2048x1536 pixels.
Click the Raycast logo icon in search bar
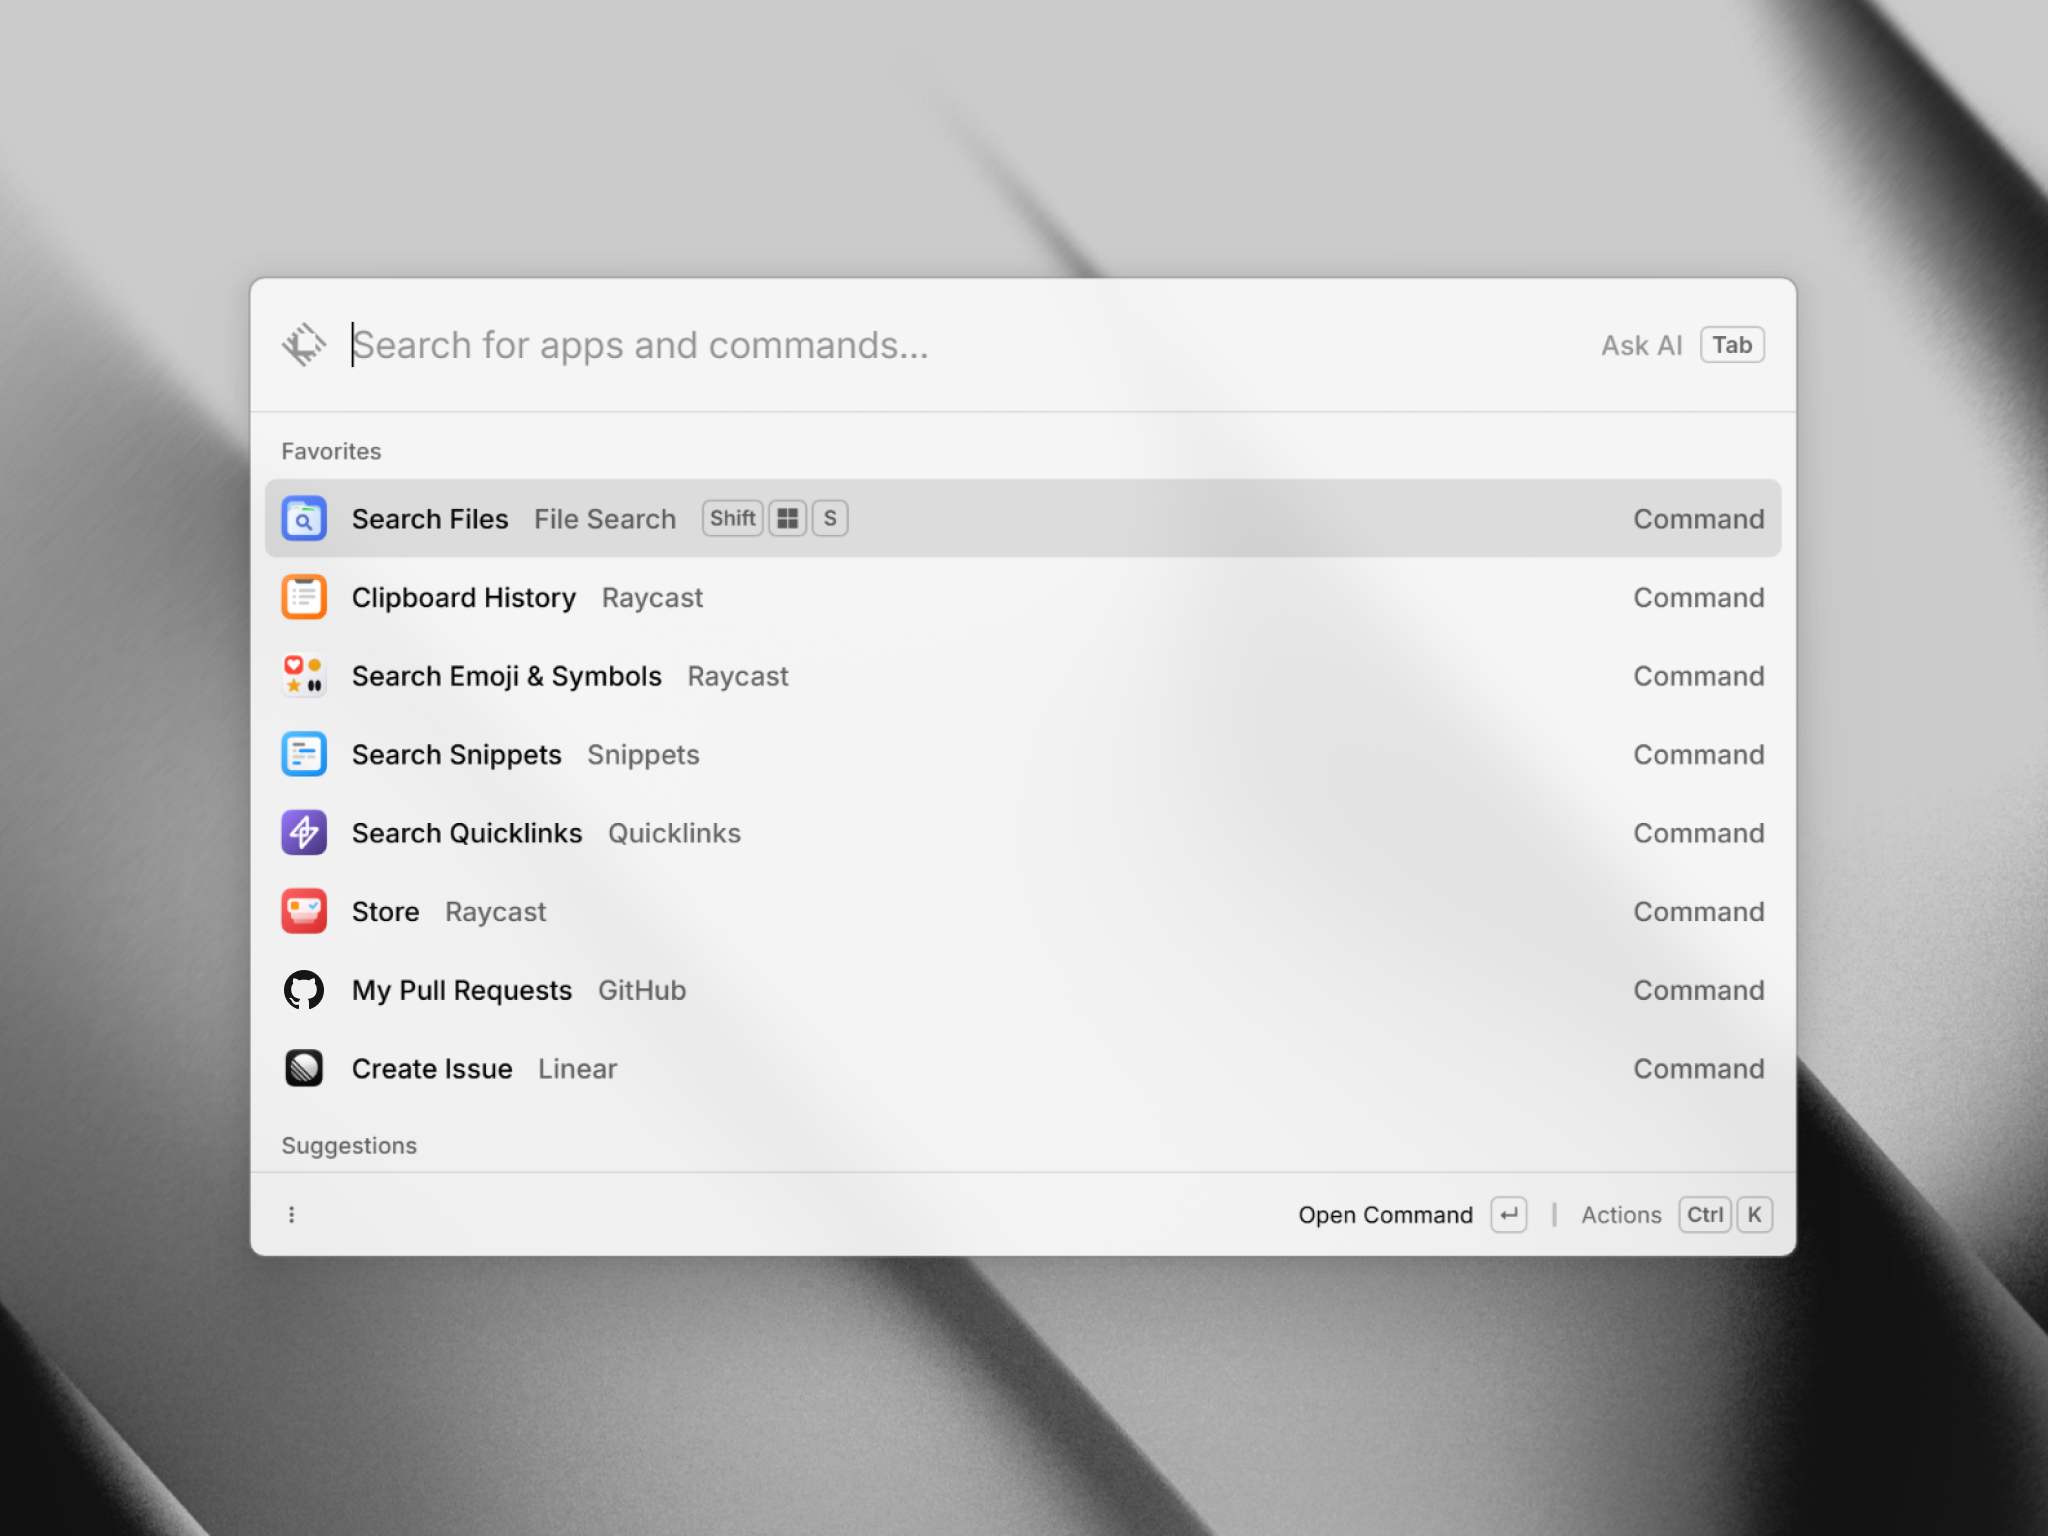click(304, 345)
